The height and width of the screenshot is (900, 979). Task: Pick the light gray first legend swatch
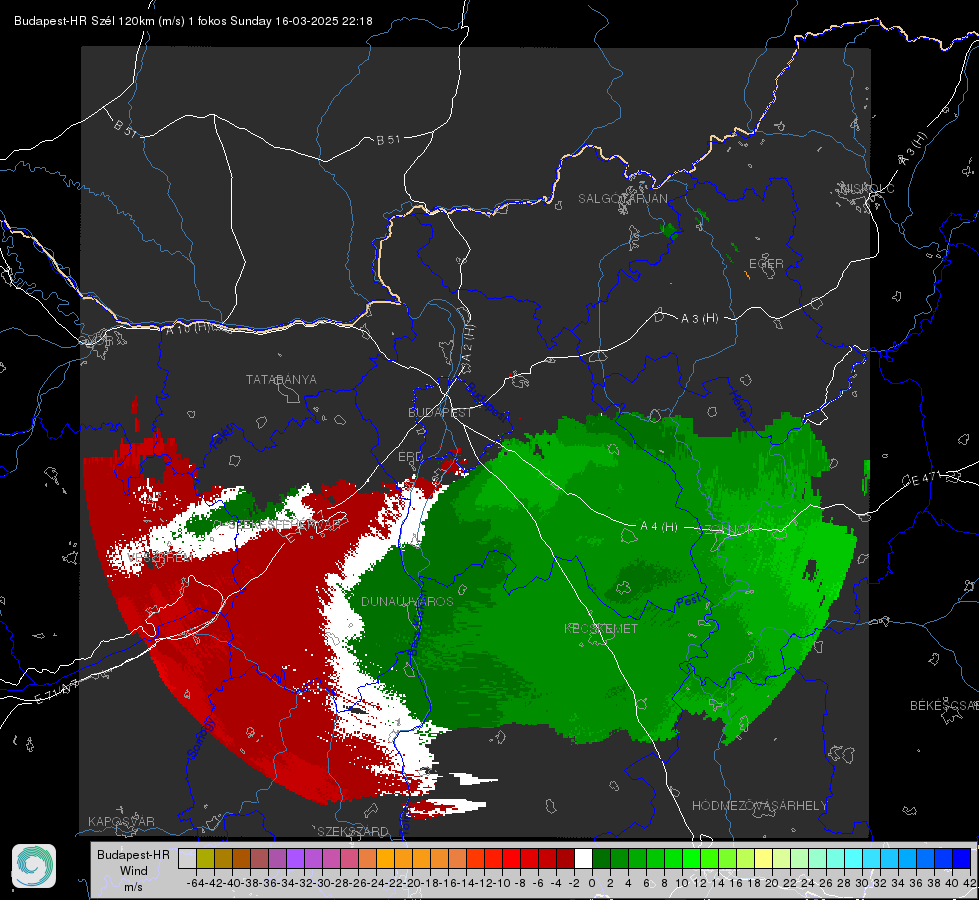(x=187, y=858)
